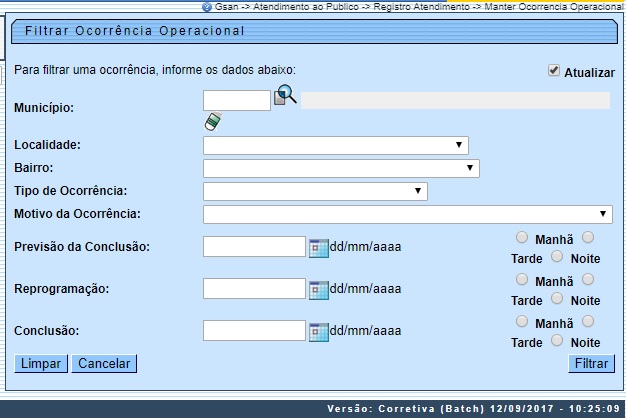Expand the Localidade dropdown
626x419 pixels.
(x=335, y=145)
